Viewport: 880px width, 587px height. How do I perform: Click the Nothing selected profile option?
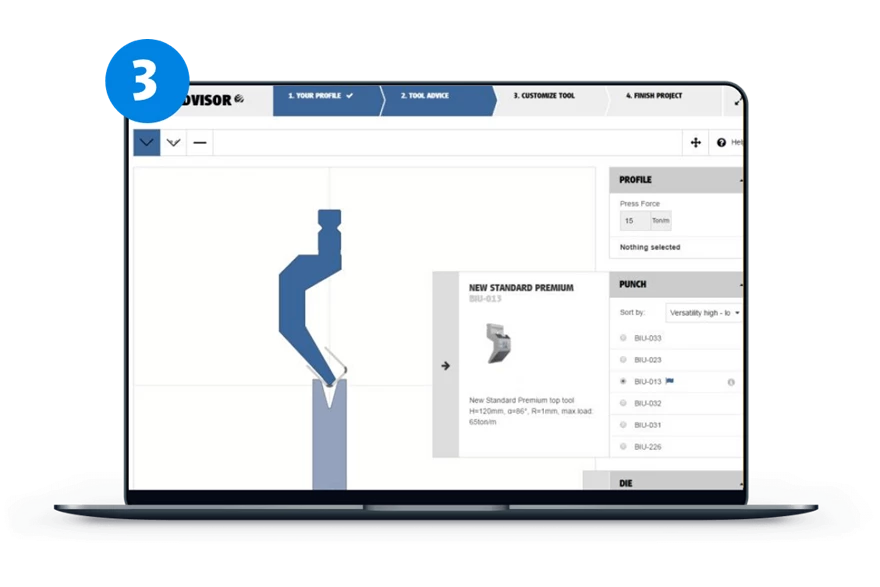[651, 246]
